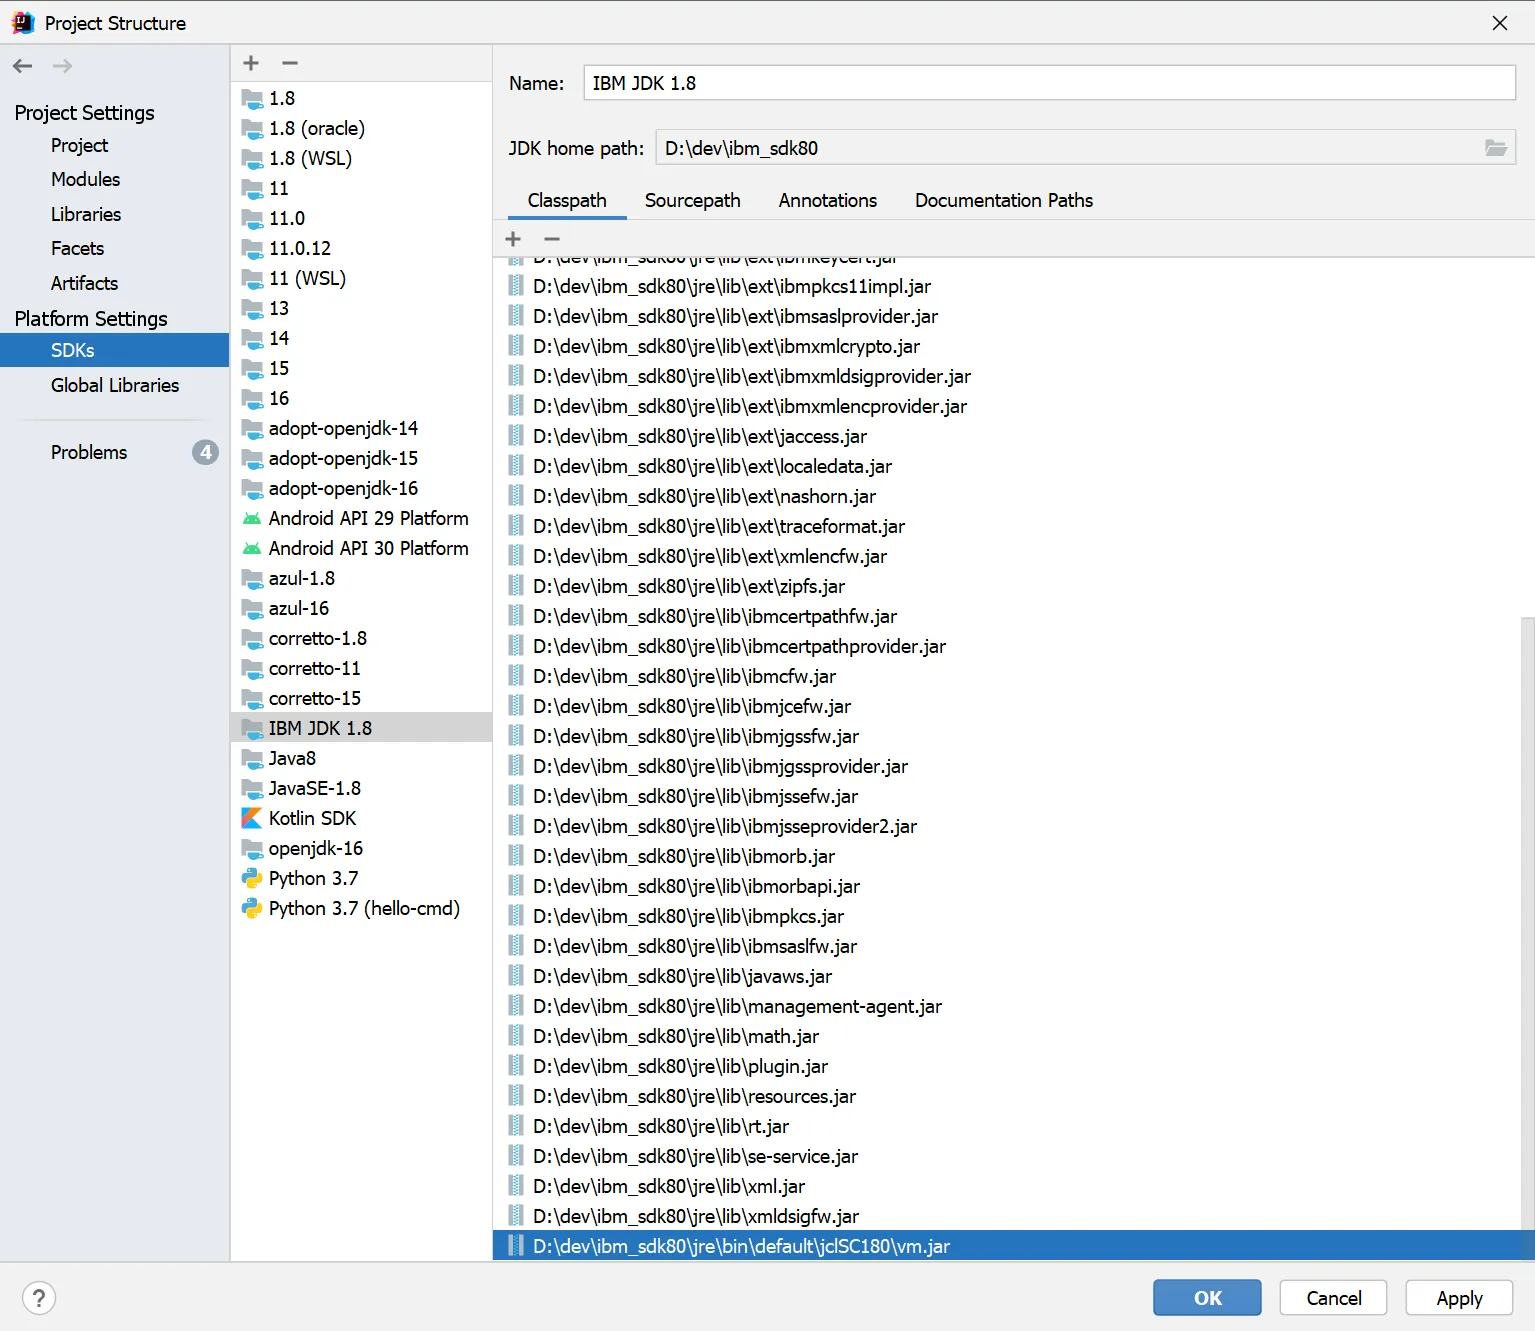Click the Android API 29 Platform icon
The height and width of the screenshot is (1331, 1535).
pyautogui.click(x=252, y=518)
